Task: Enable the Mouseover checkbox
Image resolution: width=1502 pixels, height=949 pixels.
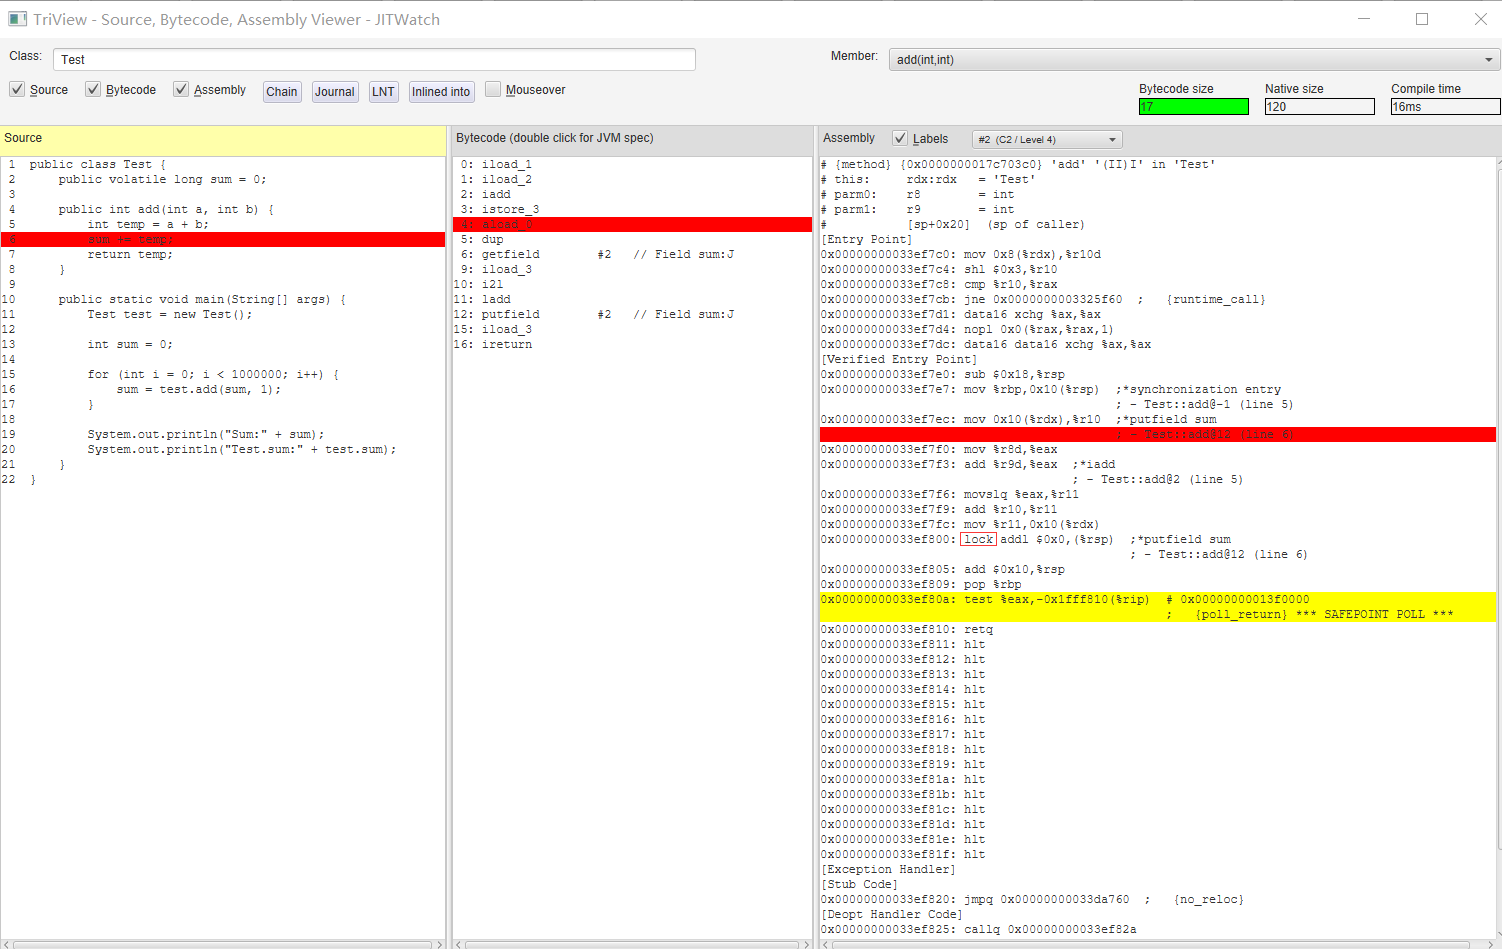Action: (493, 89)
